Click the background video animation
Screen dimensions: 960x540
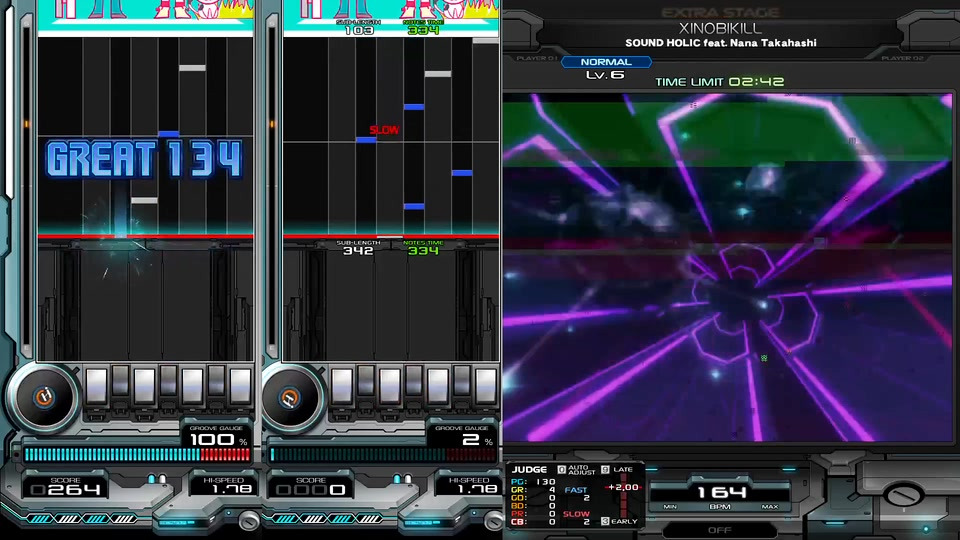tap(727, 267)
